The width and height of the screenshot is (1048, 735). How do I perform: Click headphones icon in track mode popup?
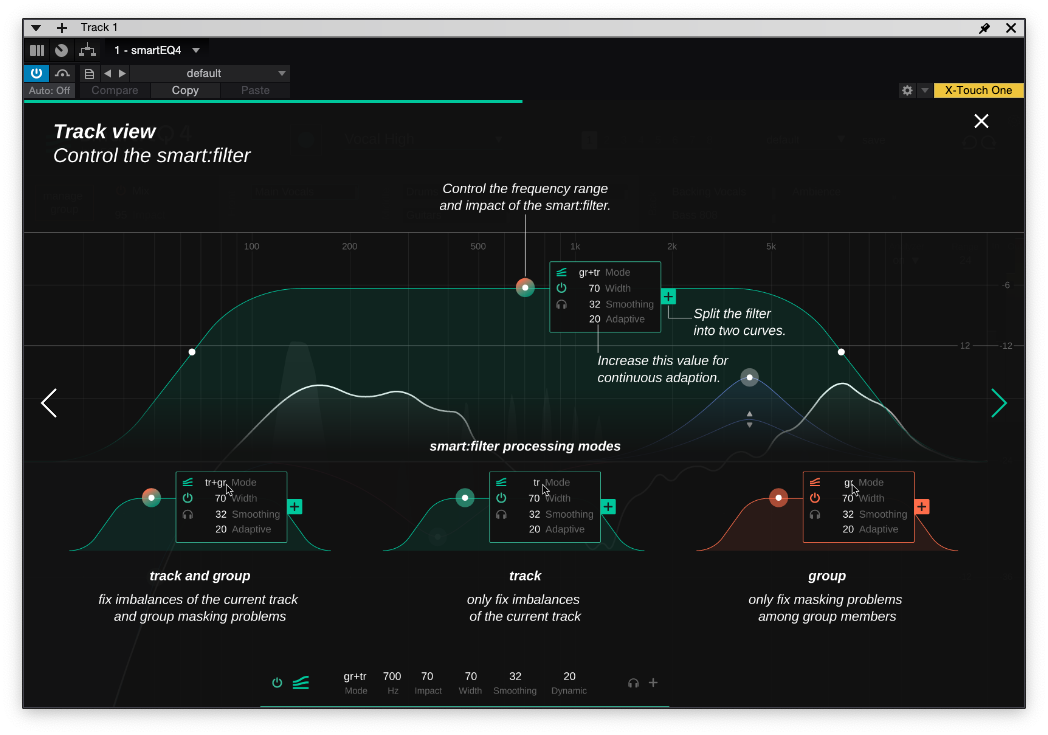(x=501, y=514)
